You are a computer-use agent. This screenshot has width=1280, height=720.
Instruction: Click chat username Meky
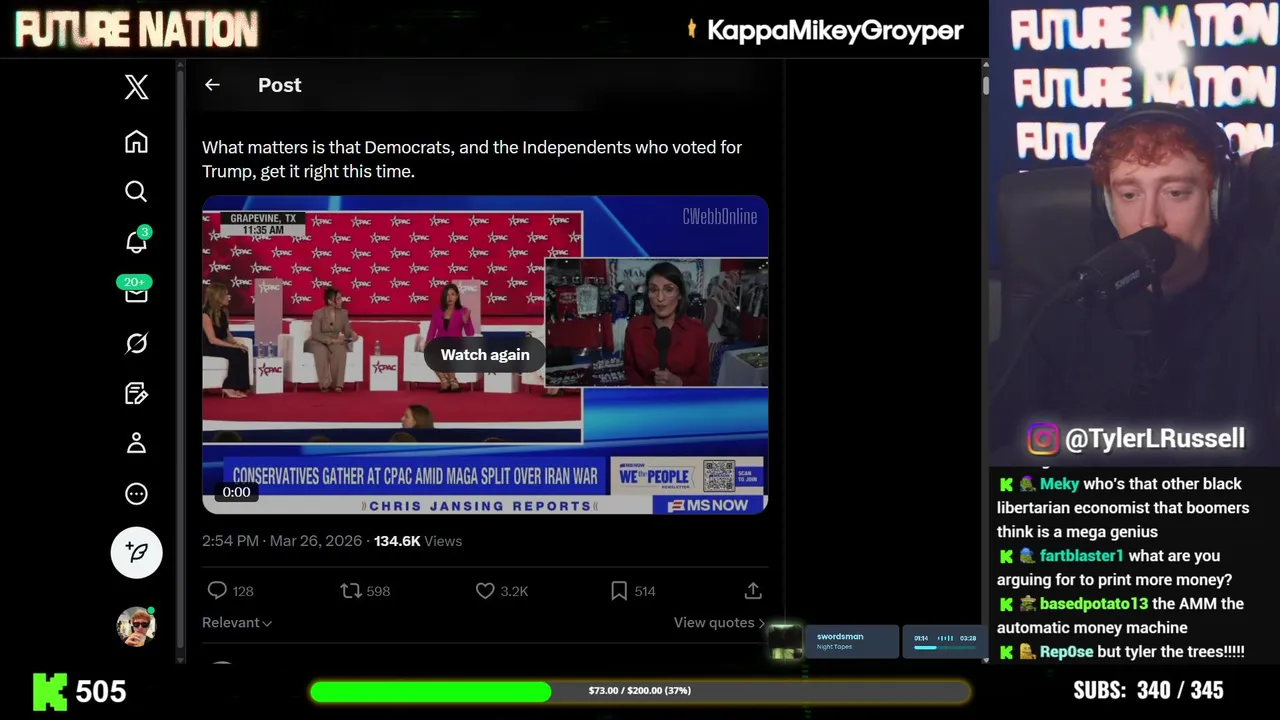click(x=1059, y=484)
